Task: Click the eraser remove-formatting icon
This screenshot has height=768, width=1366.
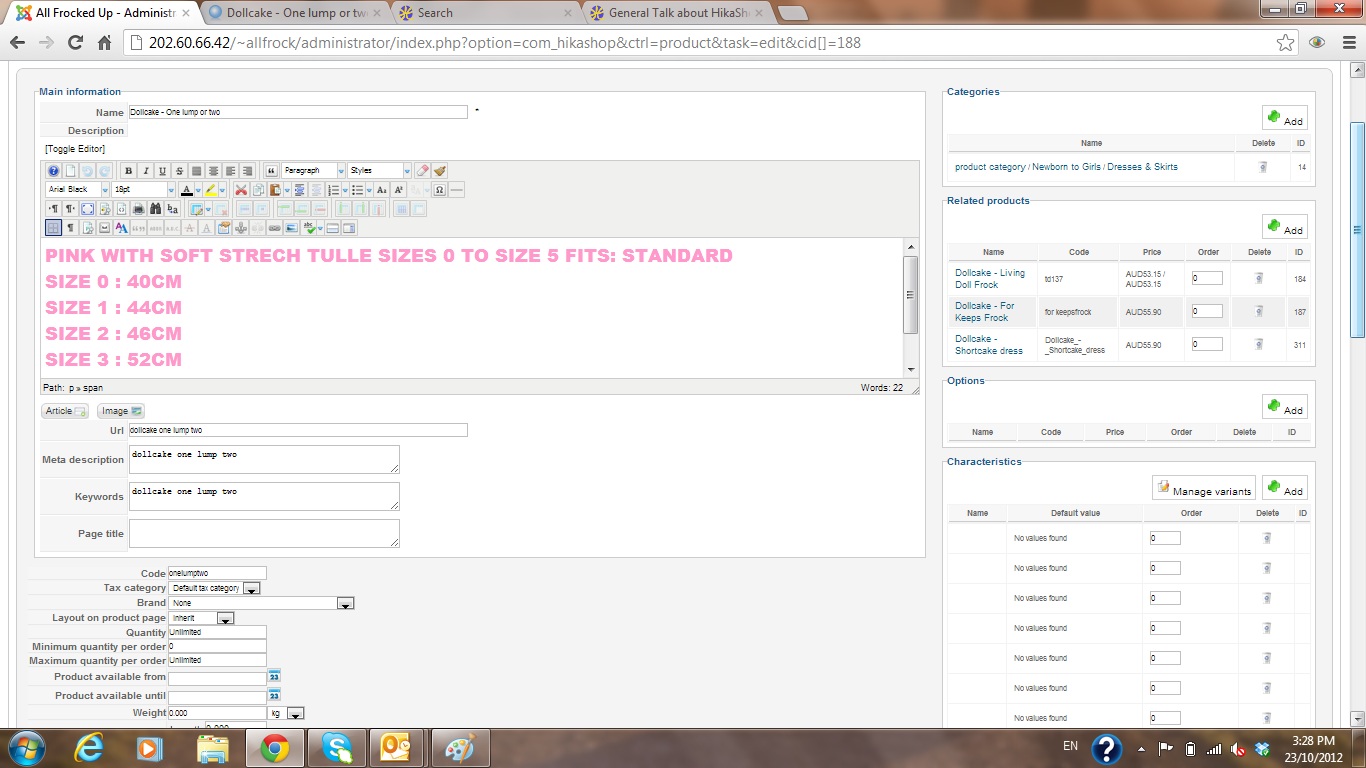Action: click(423, 171)
